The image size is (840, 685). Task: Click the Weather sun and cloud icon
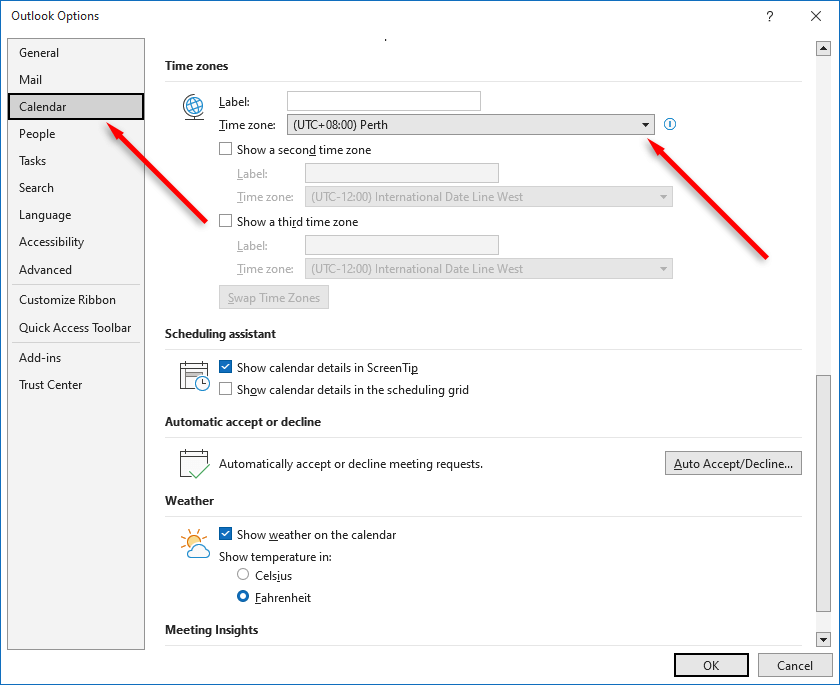193,543
